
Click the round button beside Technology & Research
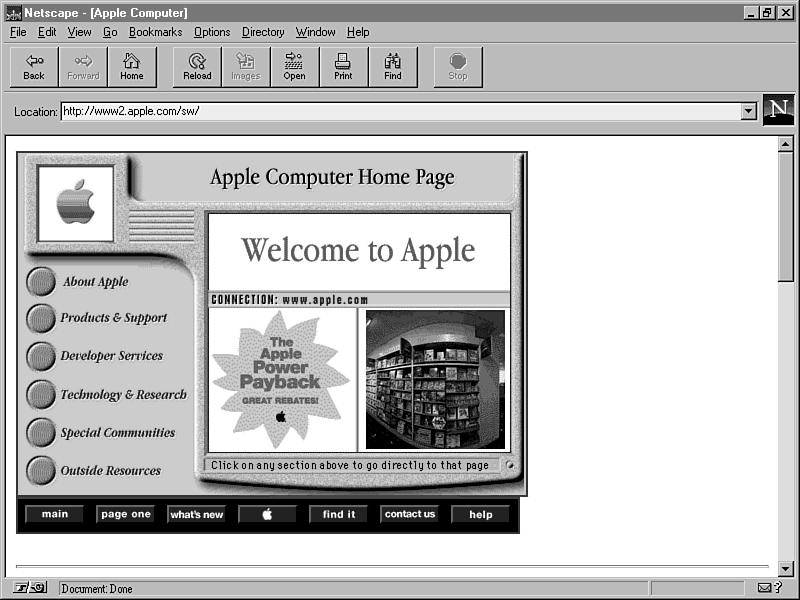click(41, 394)
